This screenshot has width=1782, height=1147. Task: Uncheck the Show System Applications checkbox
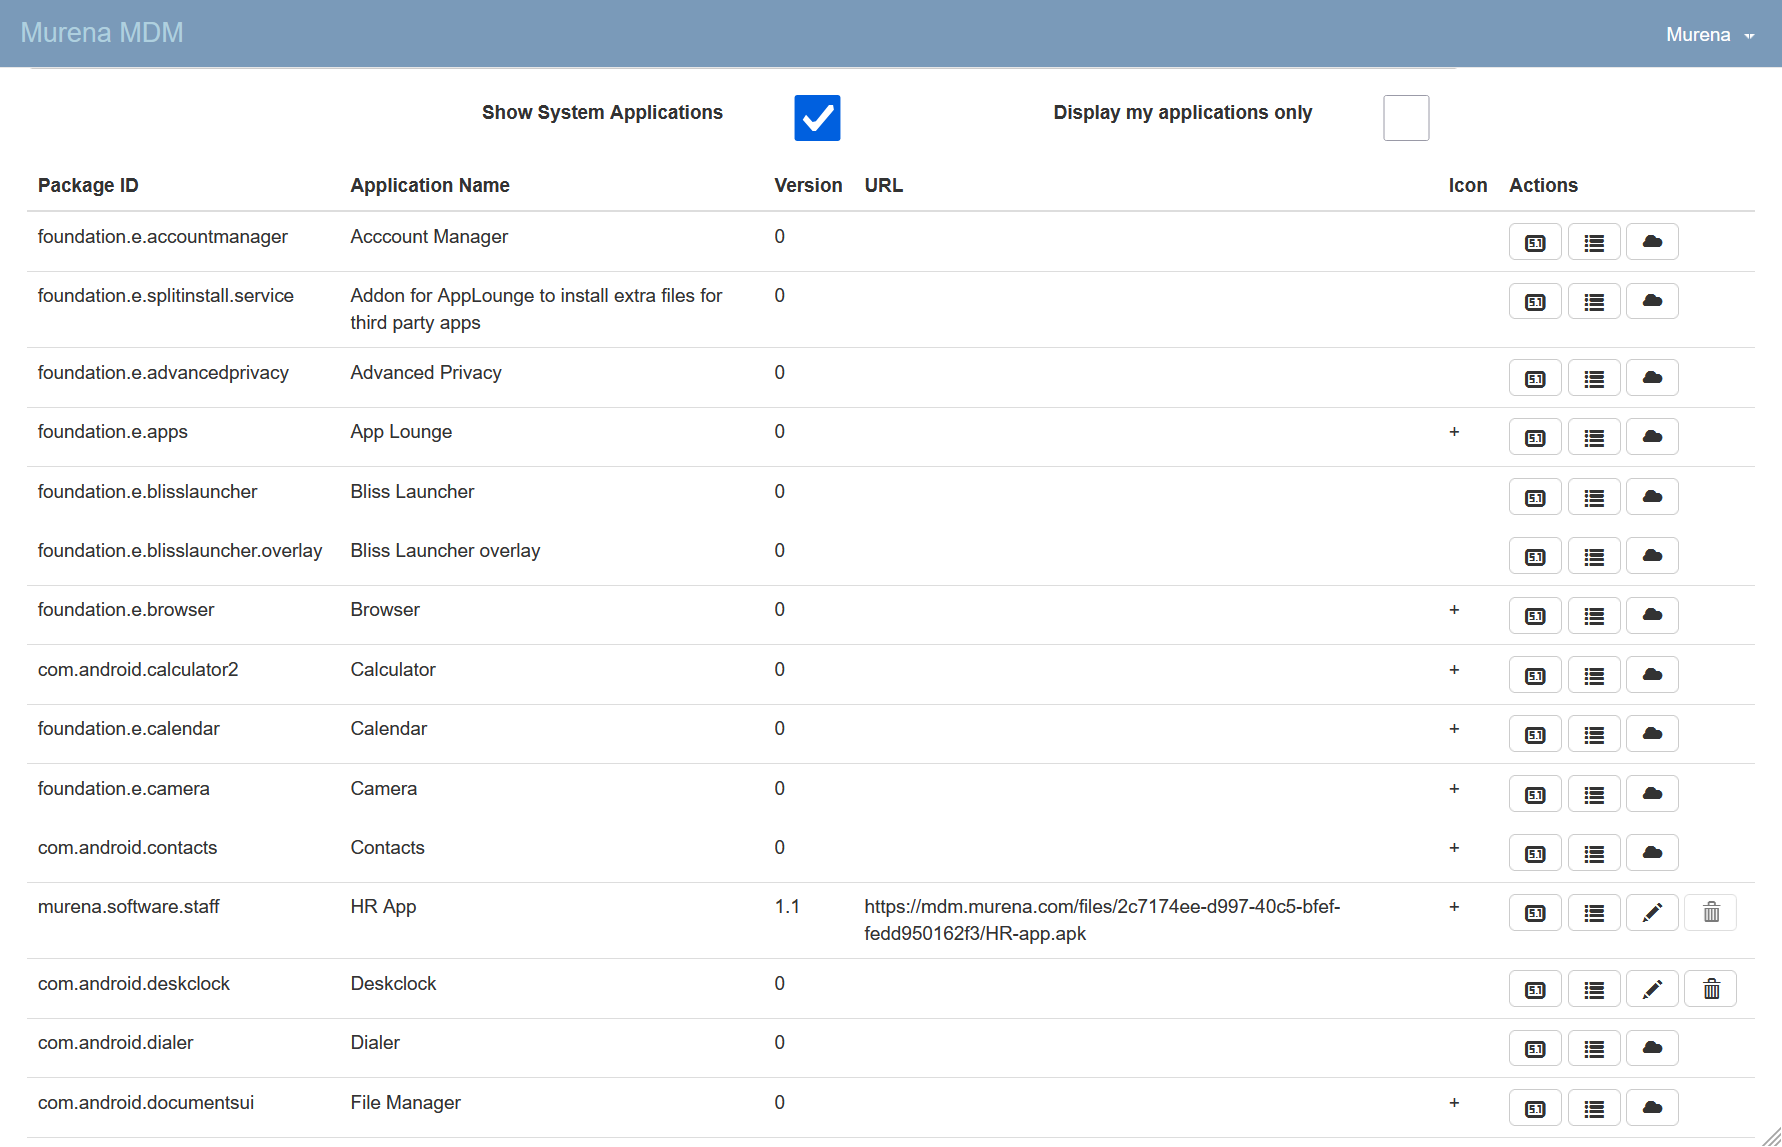[x=817, y=118]
